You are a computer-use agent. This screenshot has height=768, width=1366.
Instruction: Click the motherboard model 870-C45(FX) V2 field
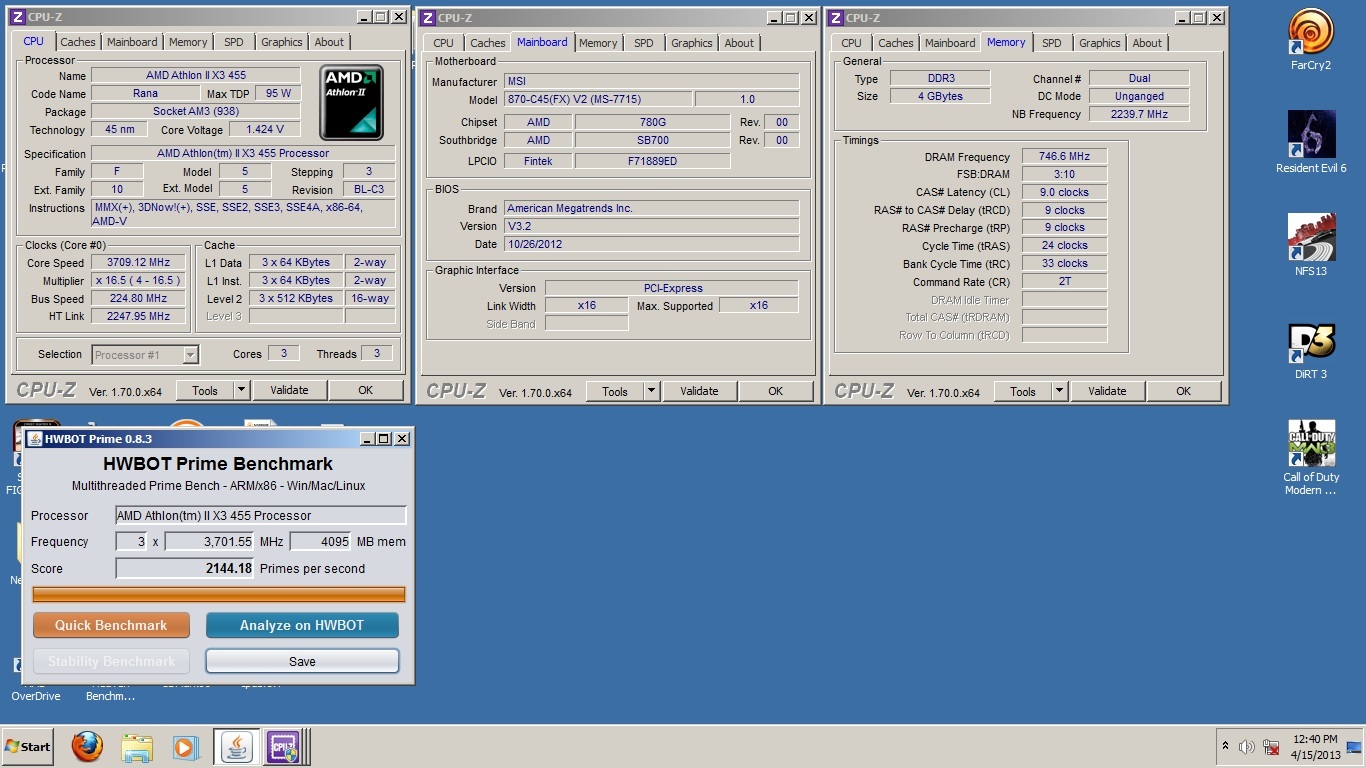tap(597, 99)
